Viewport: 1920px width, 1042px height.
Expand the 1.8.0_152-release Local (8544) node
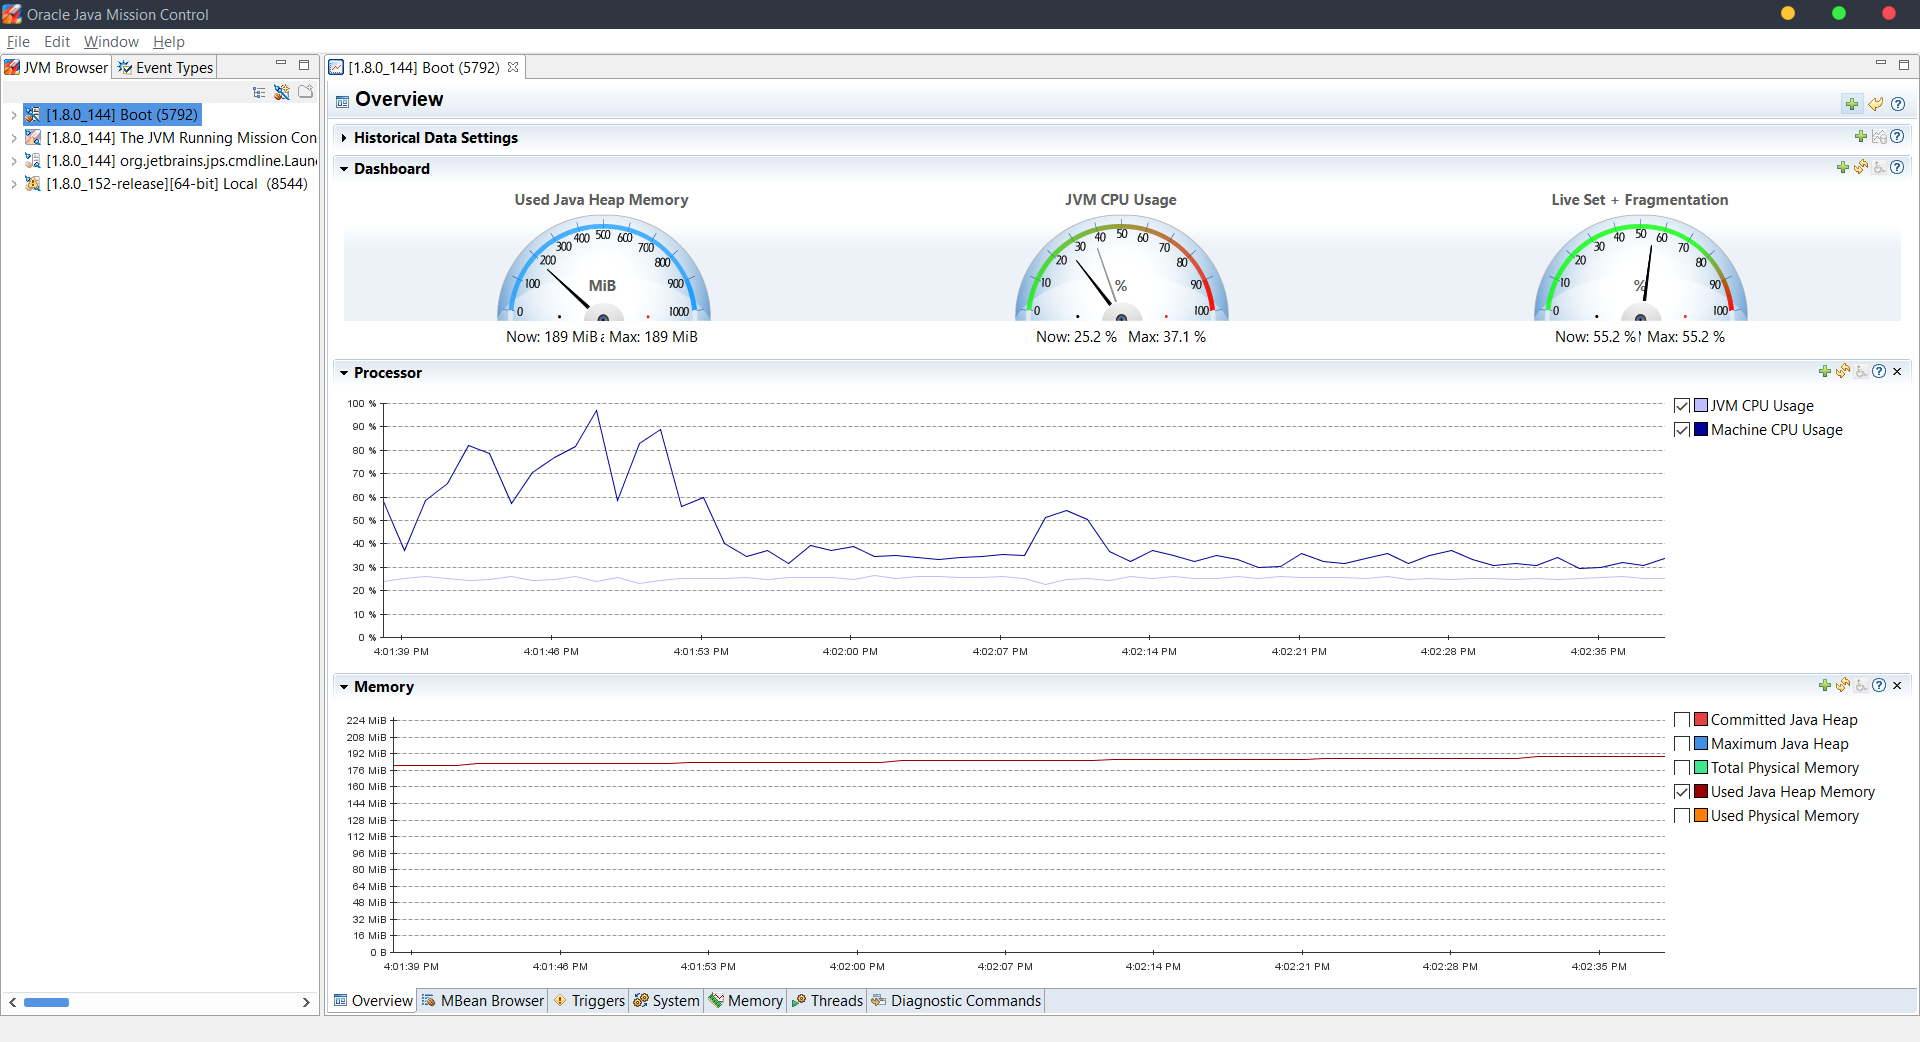coord(13,184)
